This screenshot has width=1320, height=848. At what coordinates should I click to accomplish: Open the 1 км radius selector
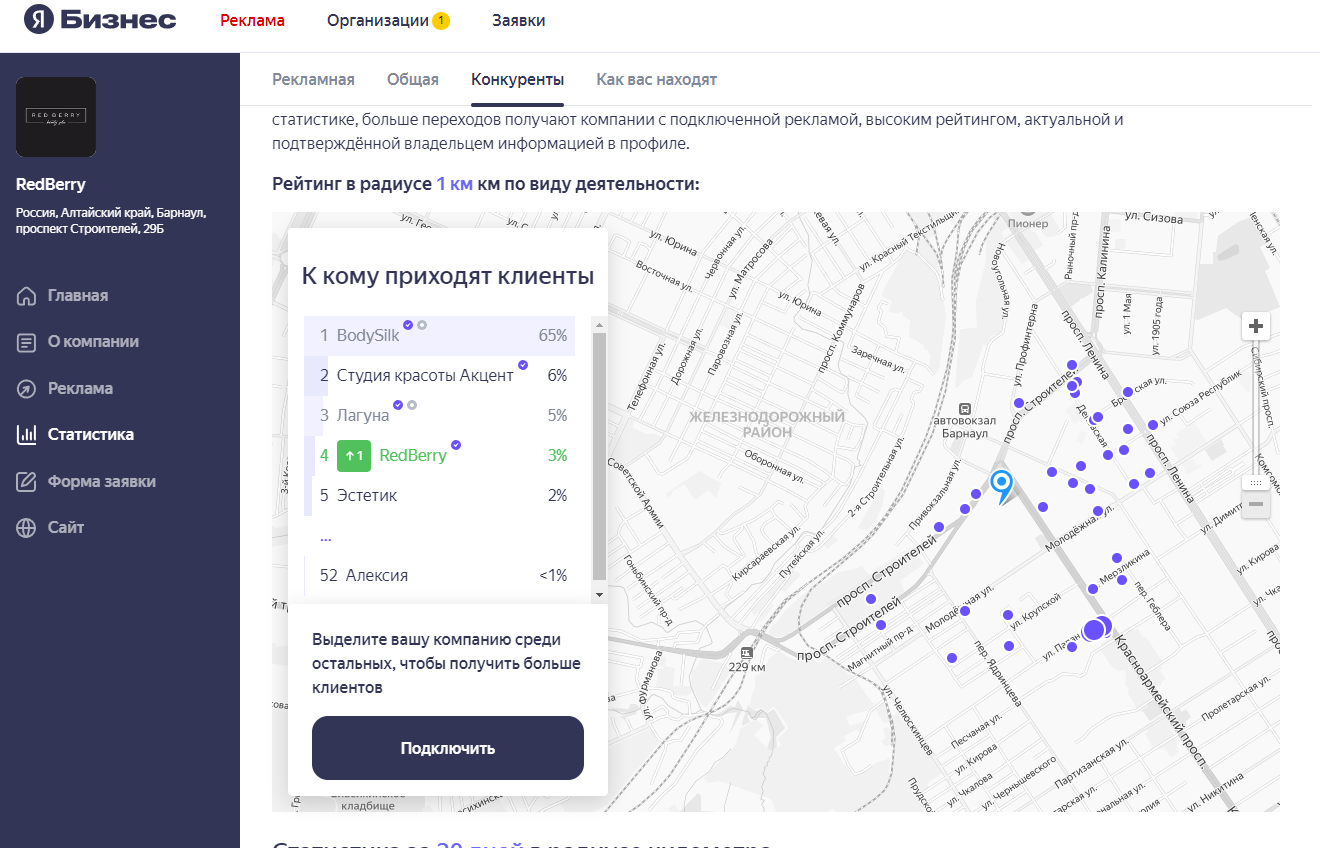pyautogui.click(x=454, y=184)
